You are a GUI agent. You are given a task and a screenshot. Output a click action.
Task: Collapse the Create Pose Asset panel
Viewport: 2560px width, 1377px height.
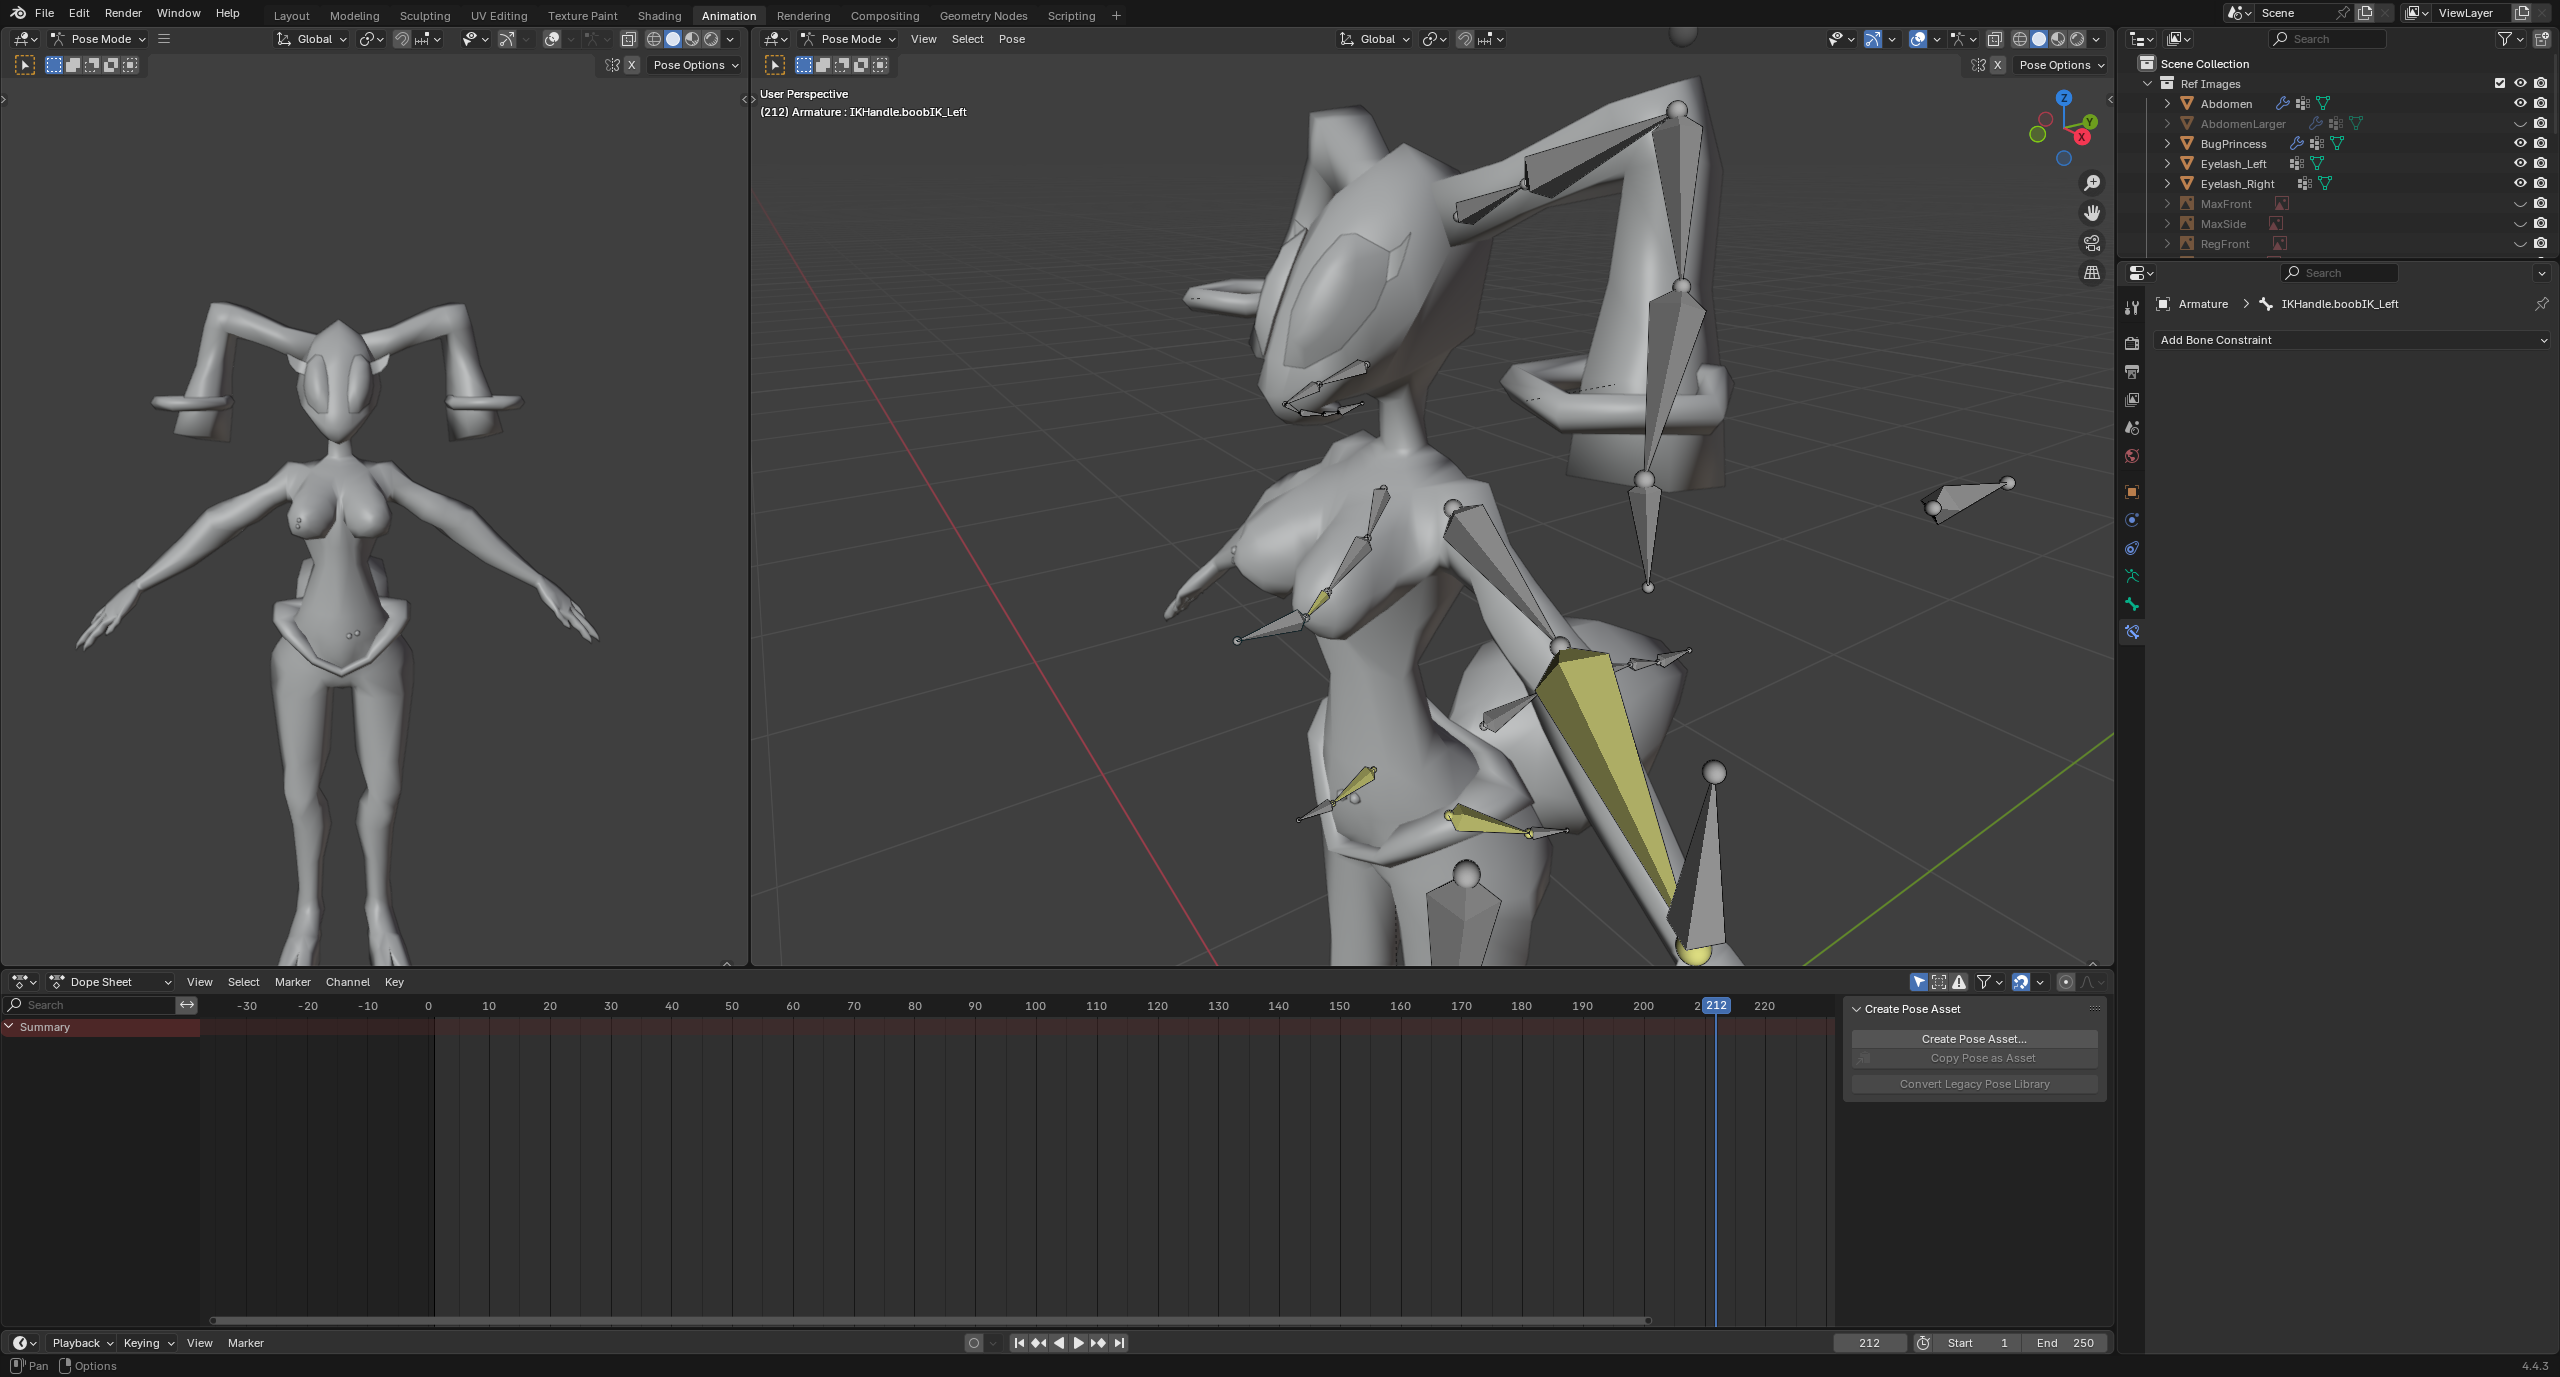click(1857, 1009)
